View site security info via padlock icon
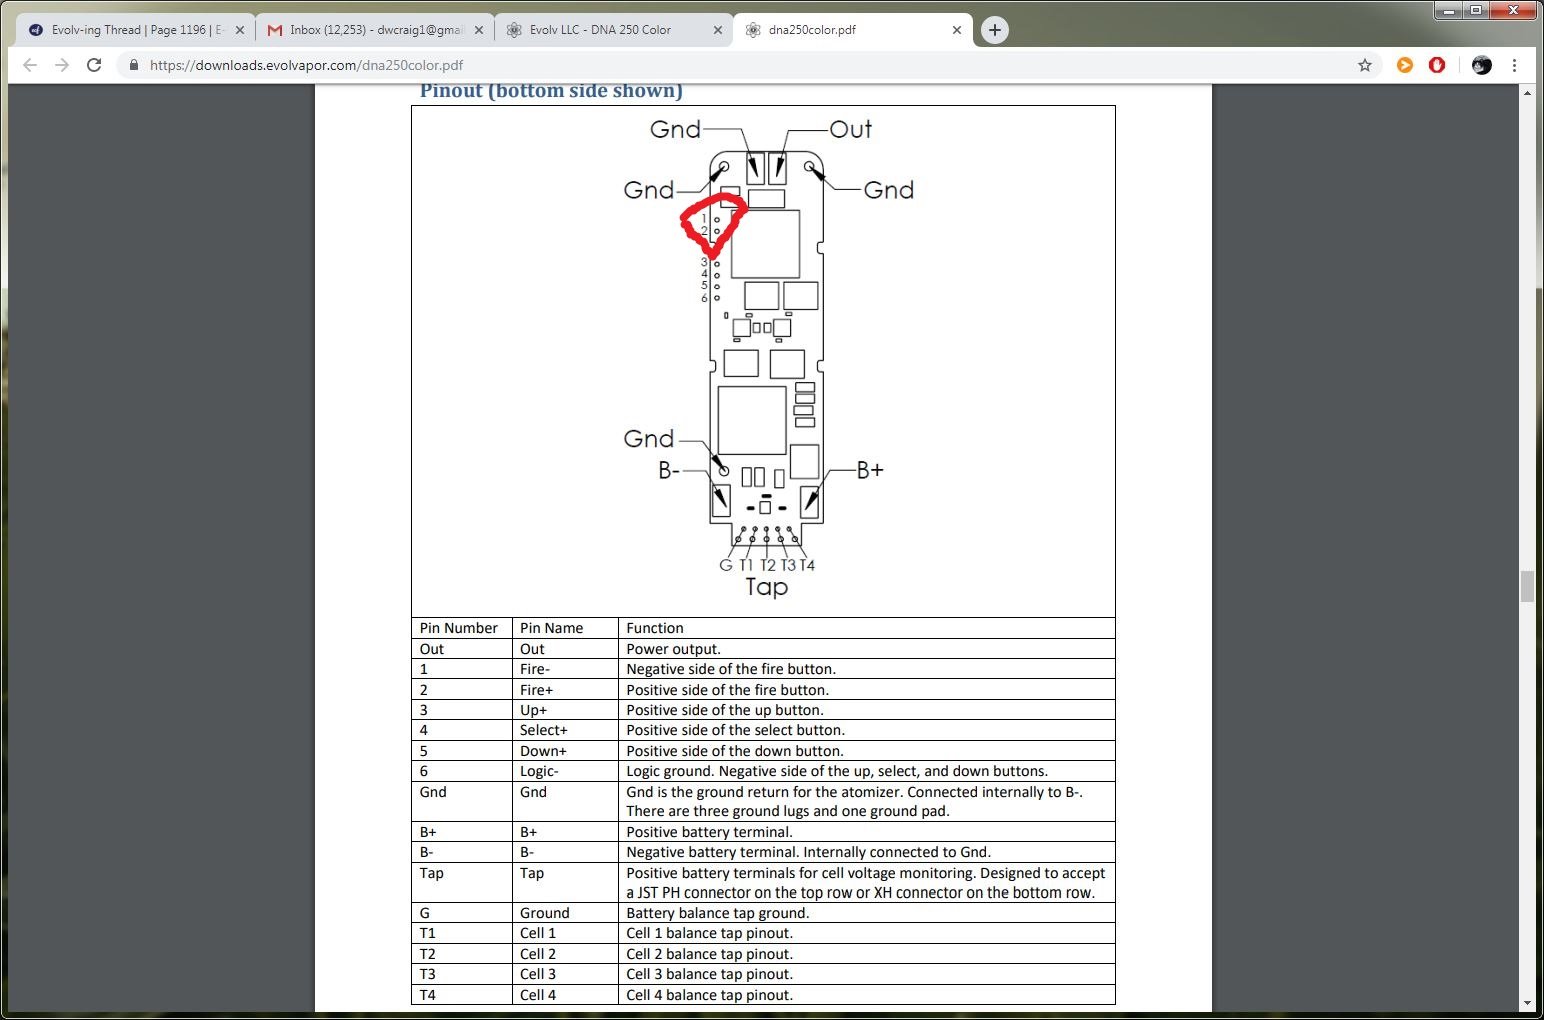1544x1020 pixels. click(133, 65)
